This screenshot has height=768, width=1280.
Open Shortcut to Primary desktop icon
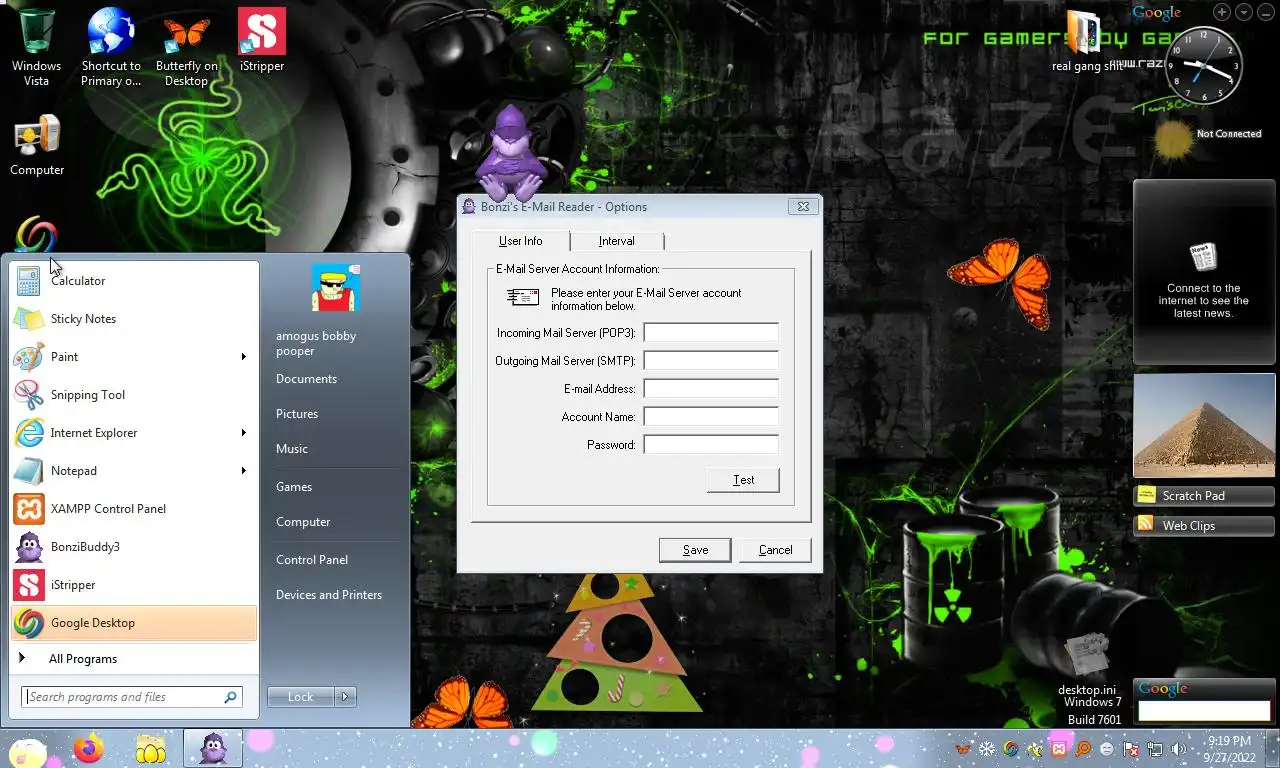point(111,47)
